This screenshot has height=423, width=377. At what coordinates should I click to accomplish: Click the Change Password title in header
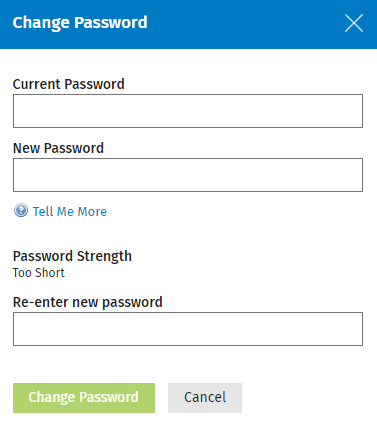coord(80,23)
